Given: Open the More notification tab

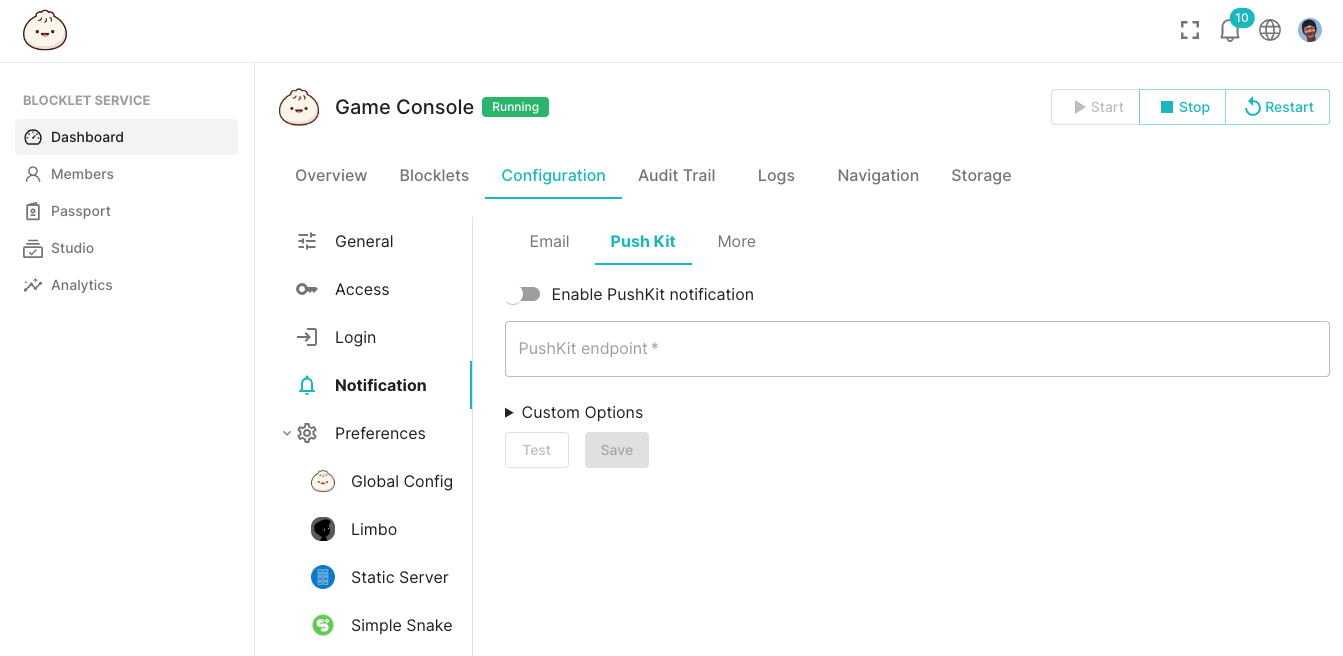Looking at the screenshot, I should (x=736, y=241).
